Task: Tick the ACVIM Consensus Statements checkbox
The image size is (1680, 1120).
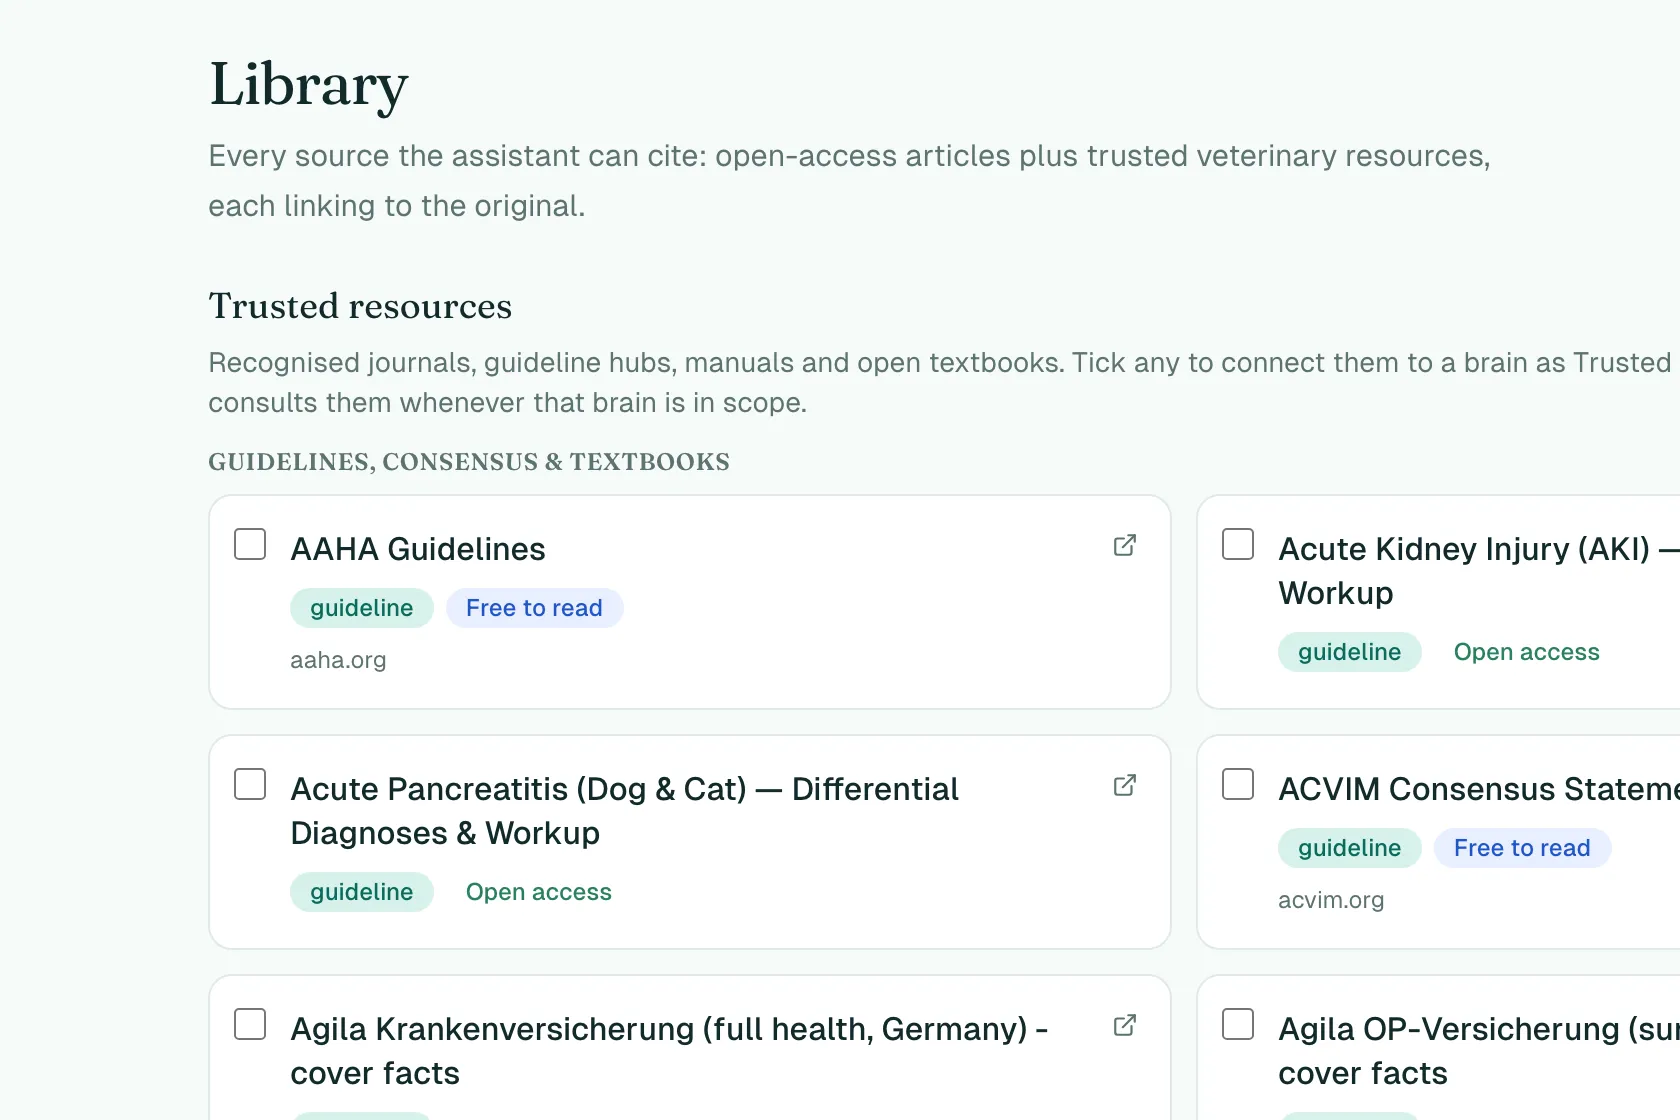Action: click(x=1238, y=784)
